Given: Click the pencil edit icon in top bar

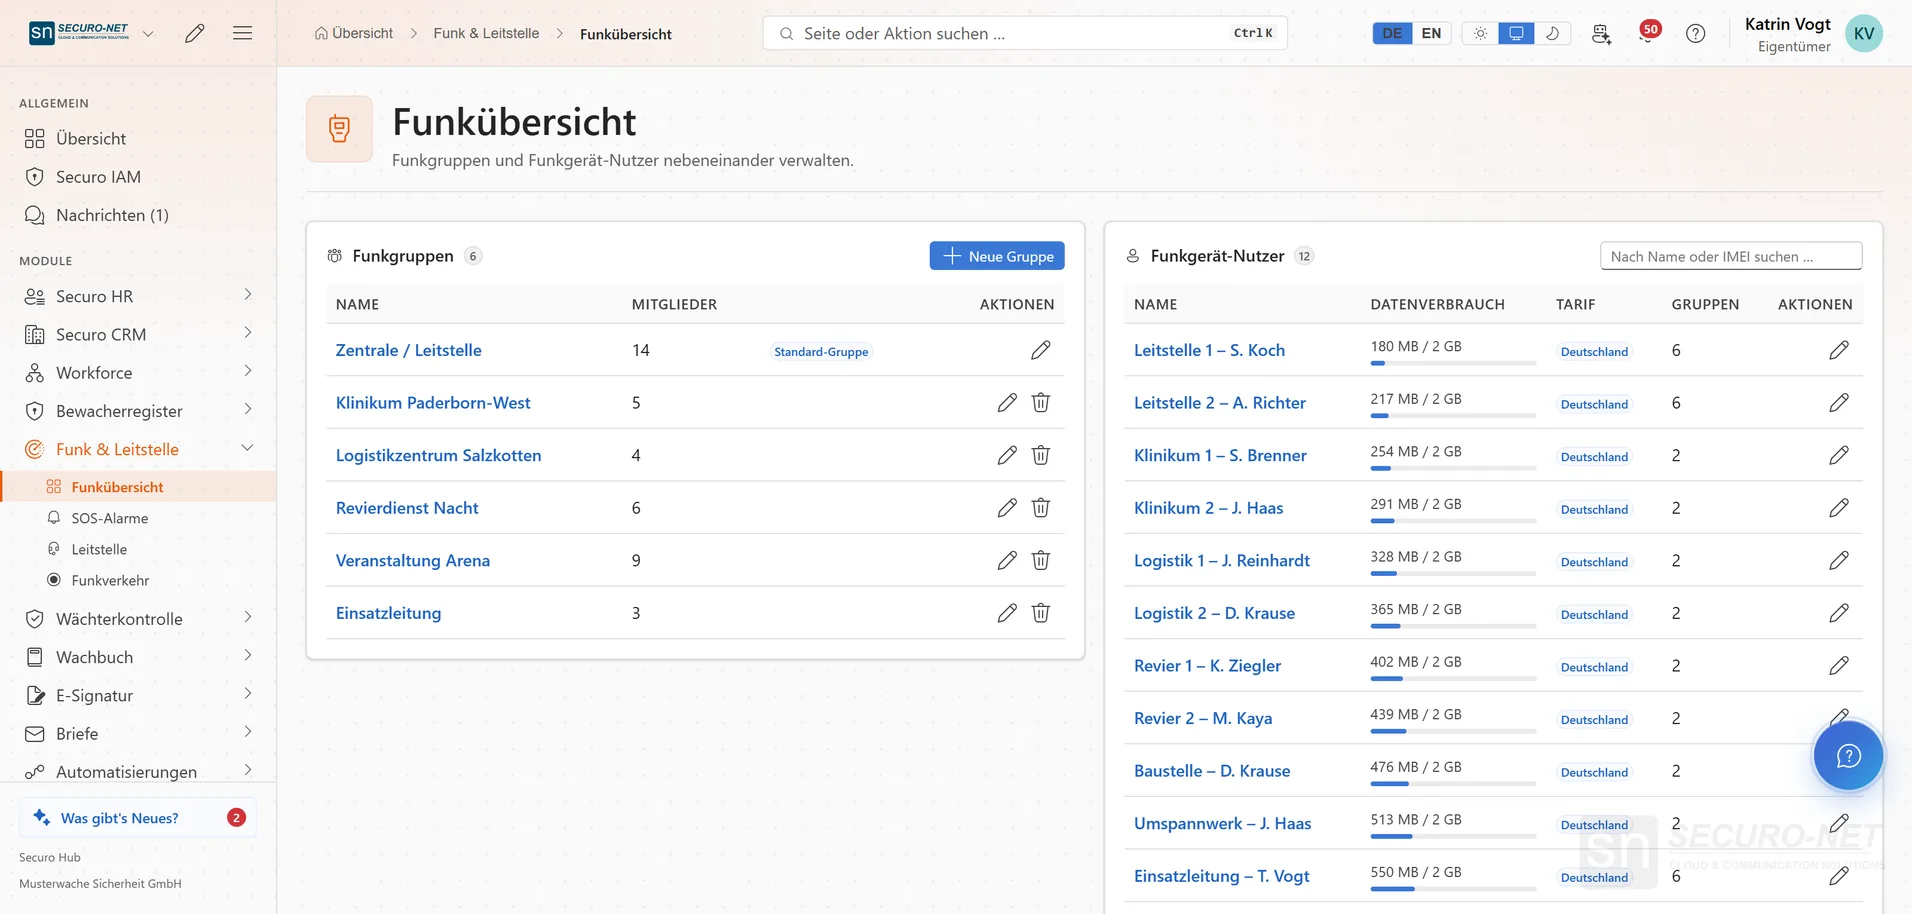Looking at the screenshot, I should [x=195, y=33].
